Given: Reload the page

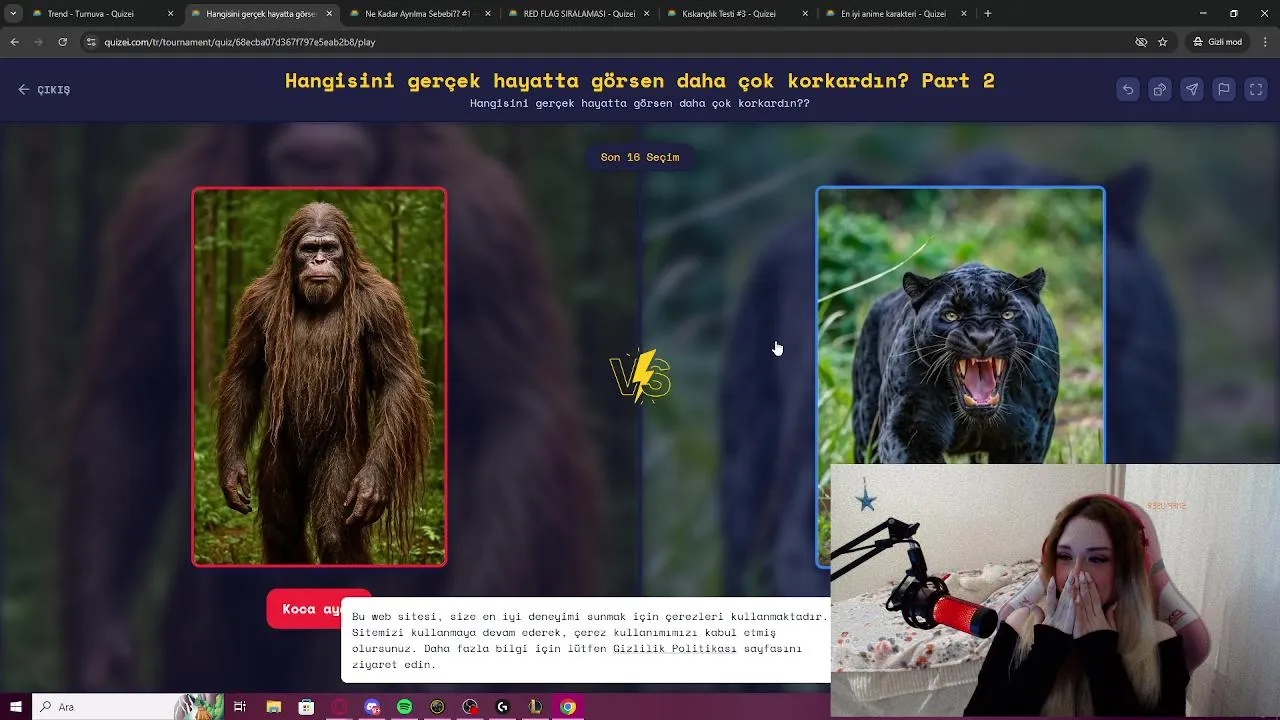Looking at the screenshot, I should (x=62, y=42).
